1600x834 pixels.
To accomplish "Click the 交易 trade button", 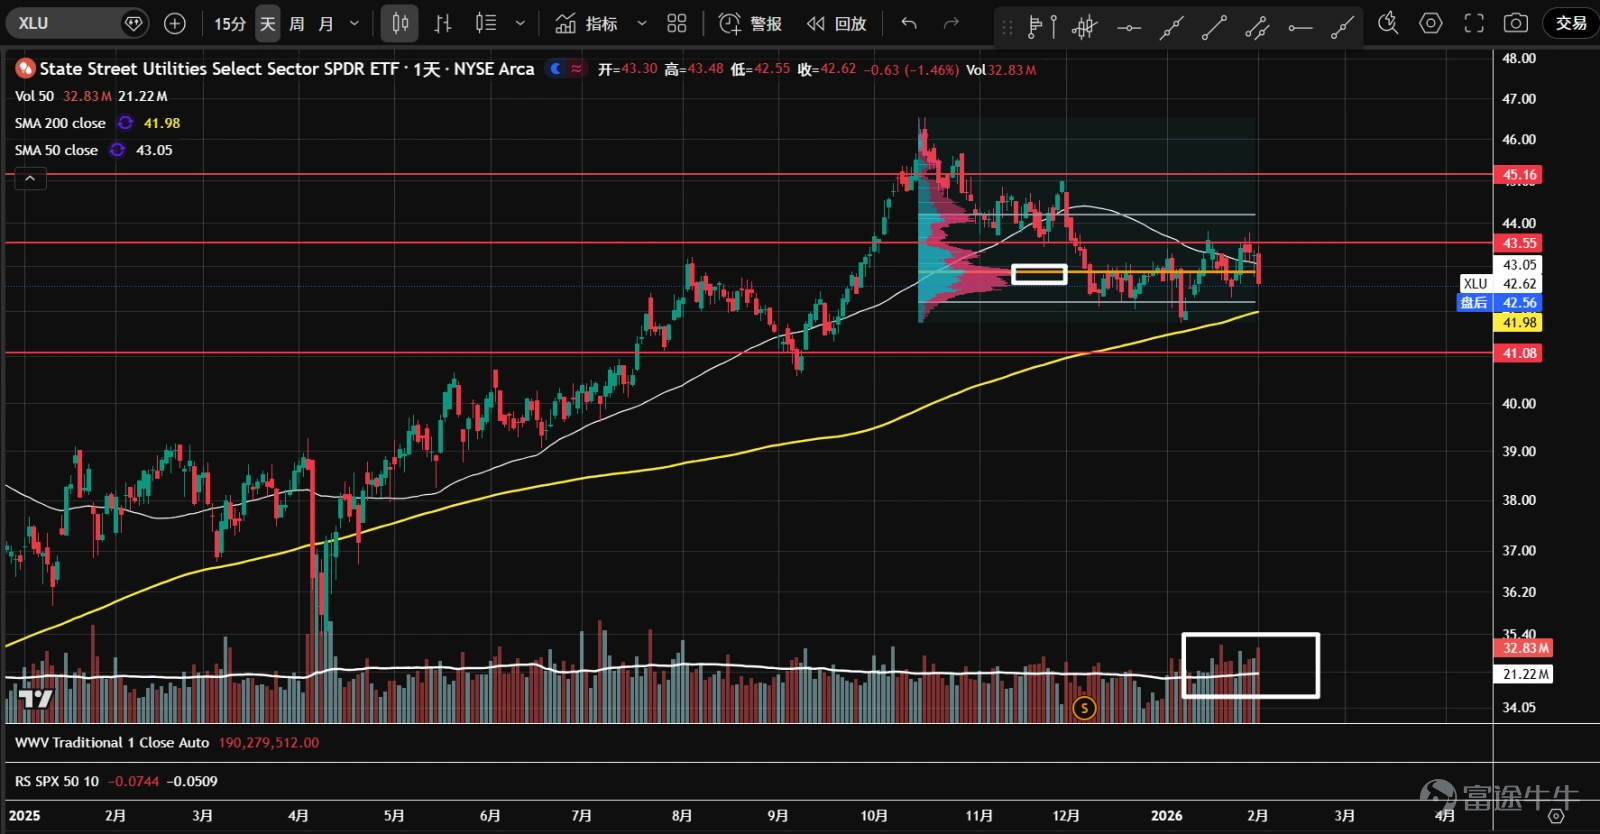I will pos(1571,23).
